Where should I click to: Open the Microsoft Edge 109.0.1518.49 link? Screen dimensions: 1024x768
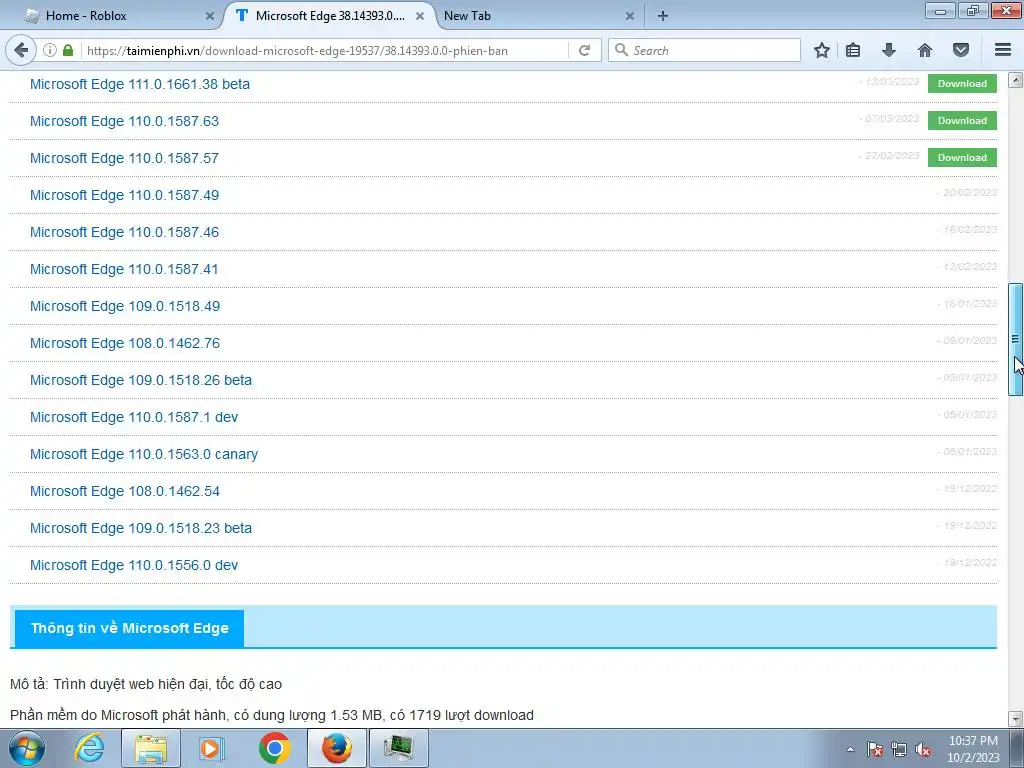(125, 306)
